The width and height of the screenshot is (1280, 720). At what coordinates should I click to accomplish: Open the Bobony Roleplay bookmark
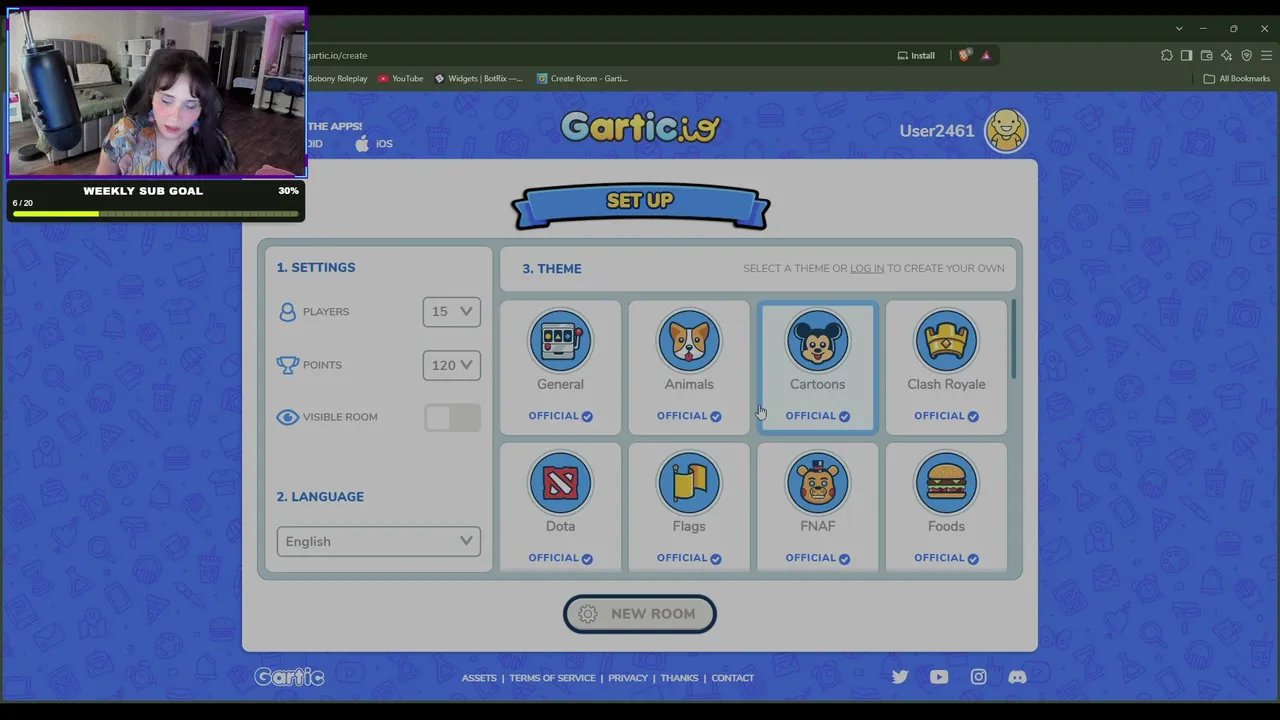337,78
